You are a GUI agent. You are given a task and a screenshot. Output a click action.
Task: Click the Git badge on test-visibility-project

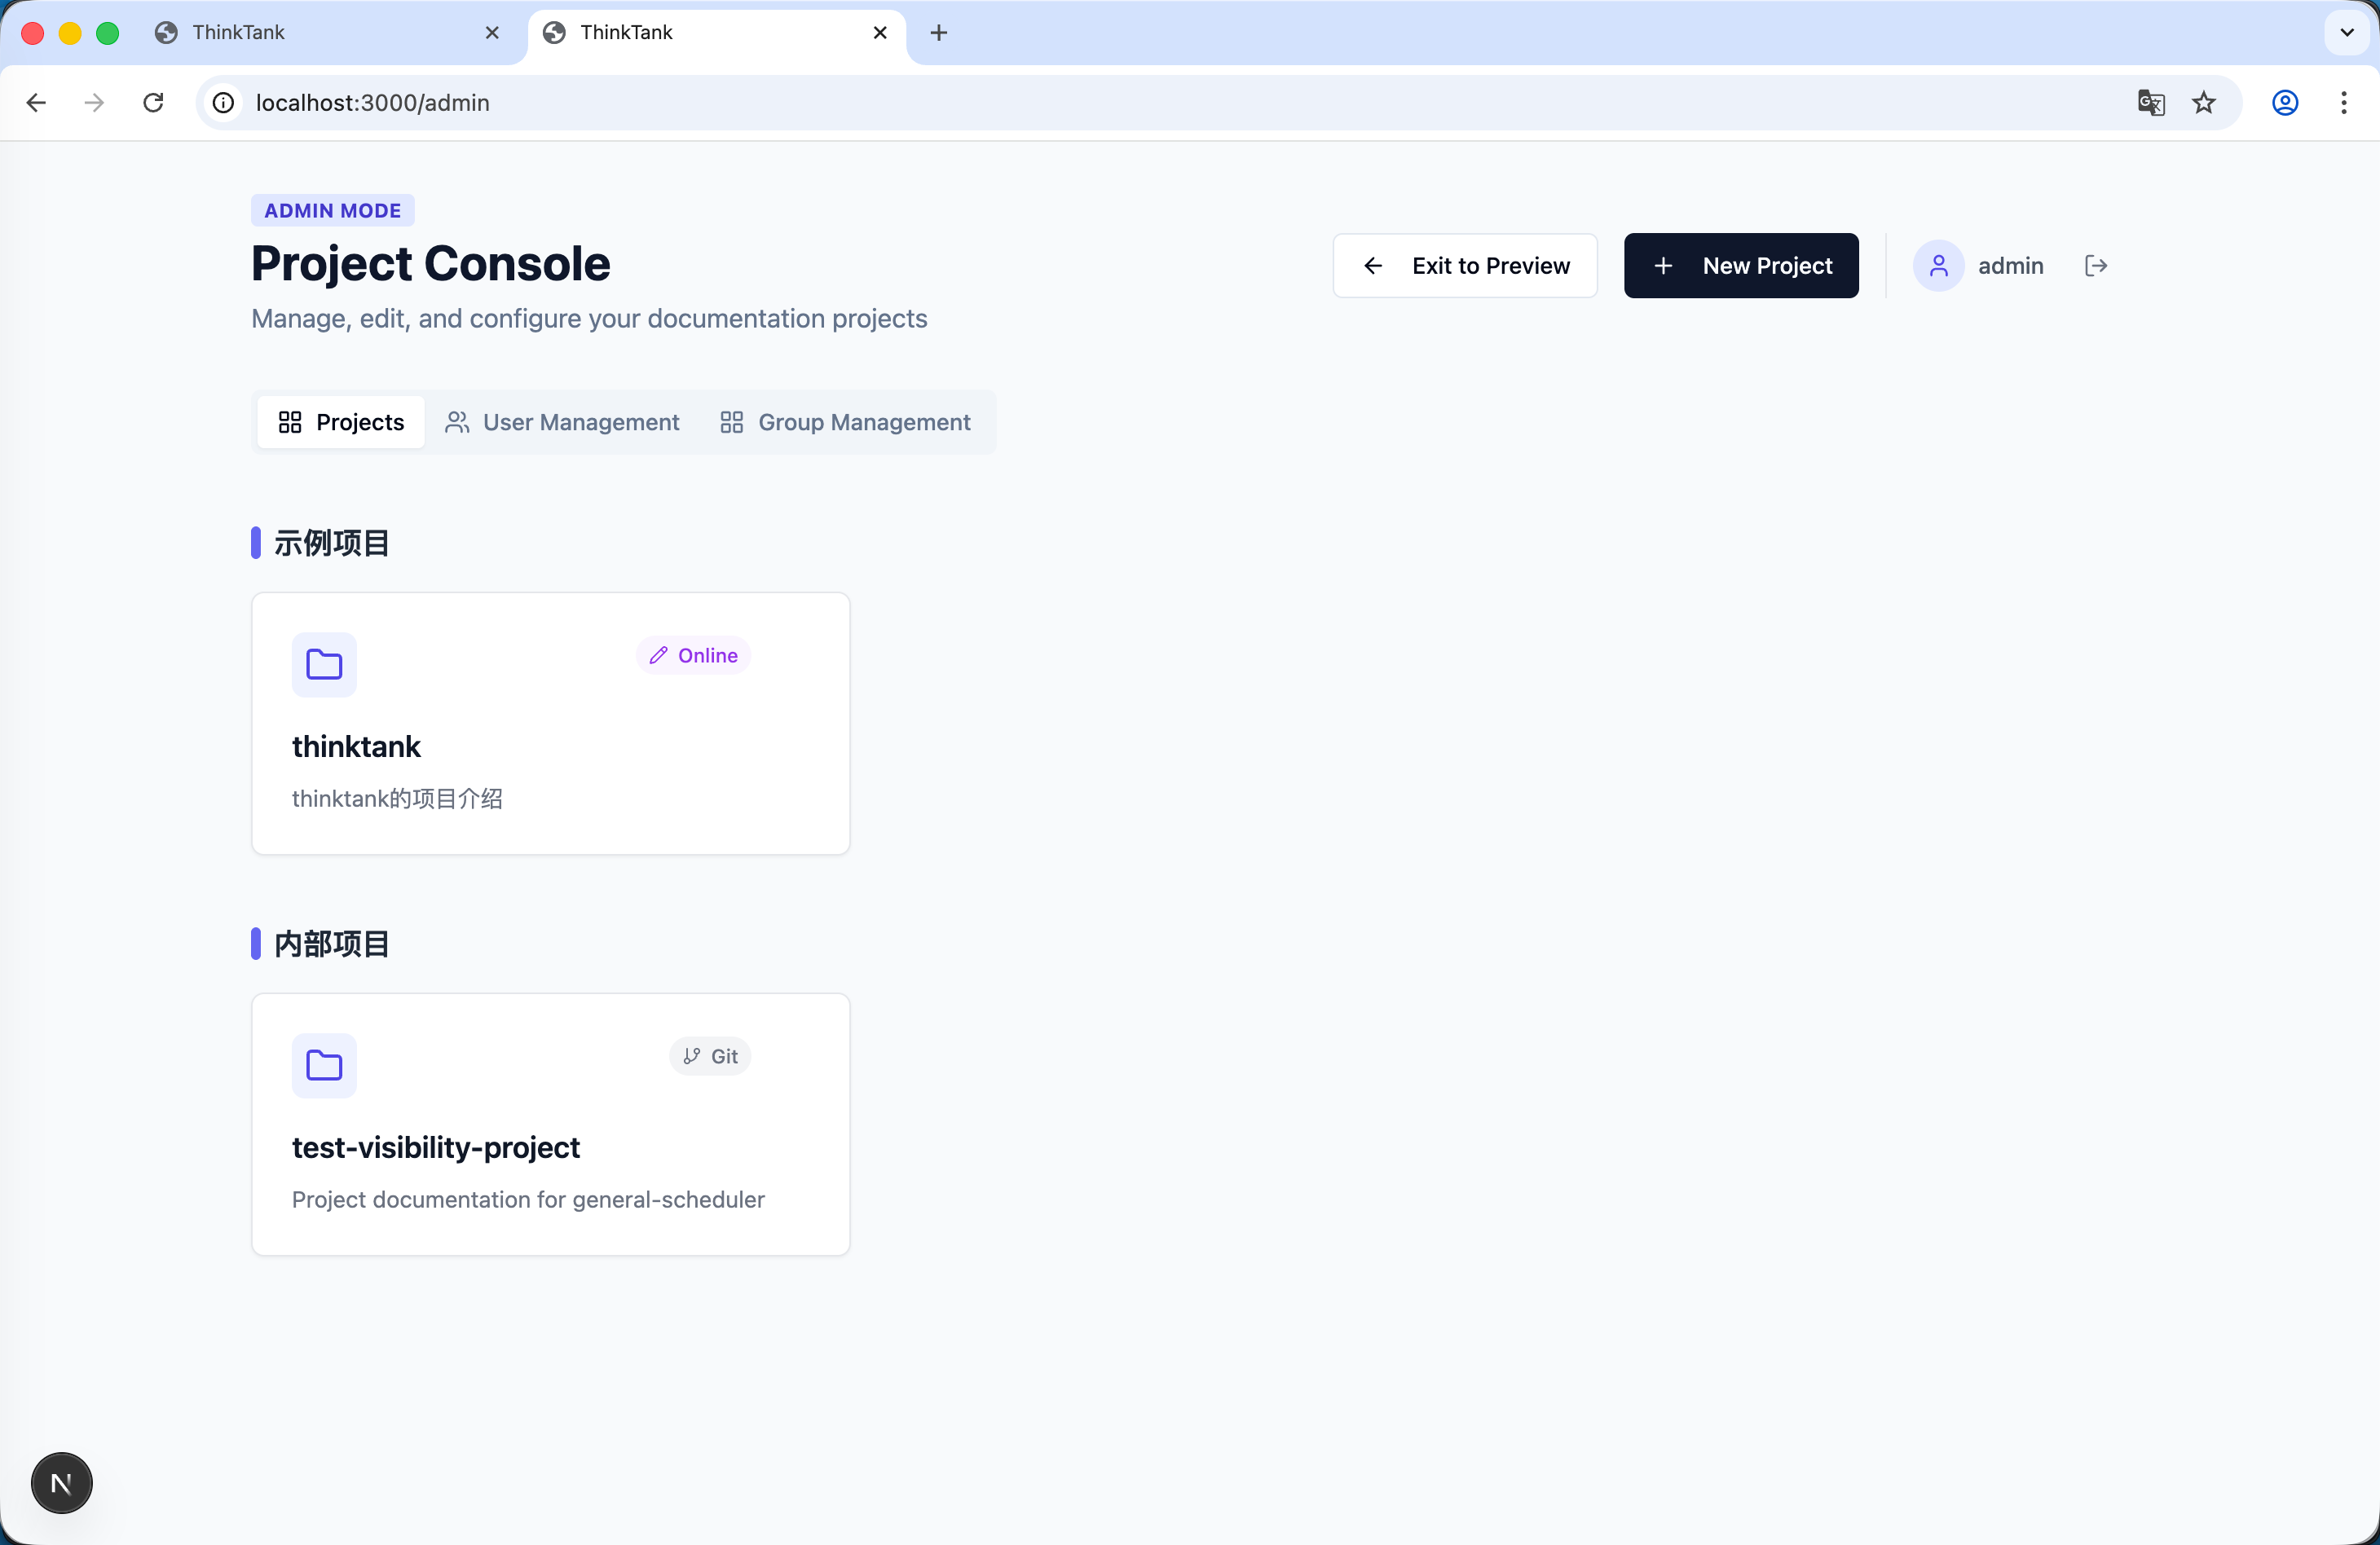(710, 1056)
